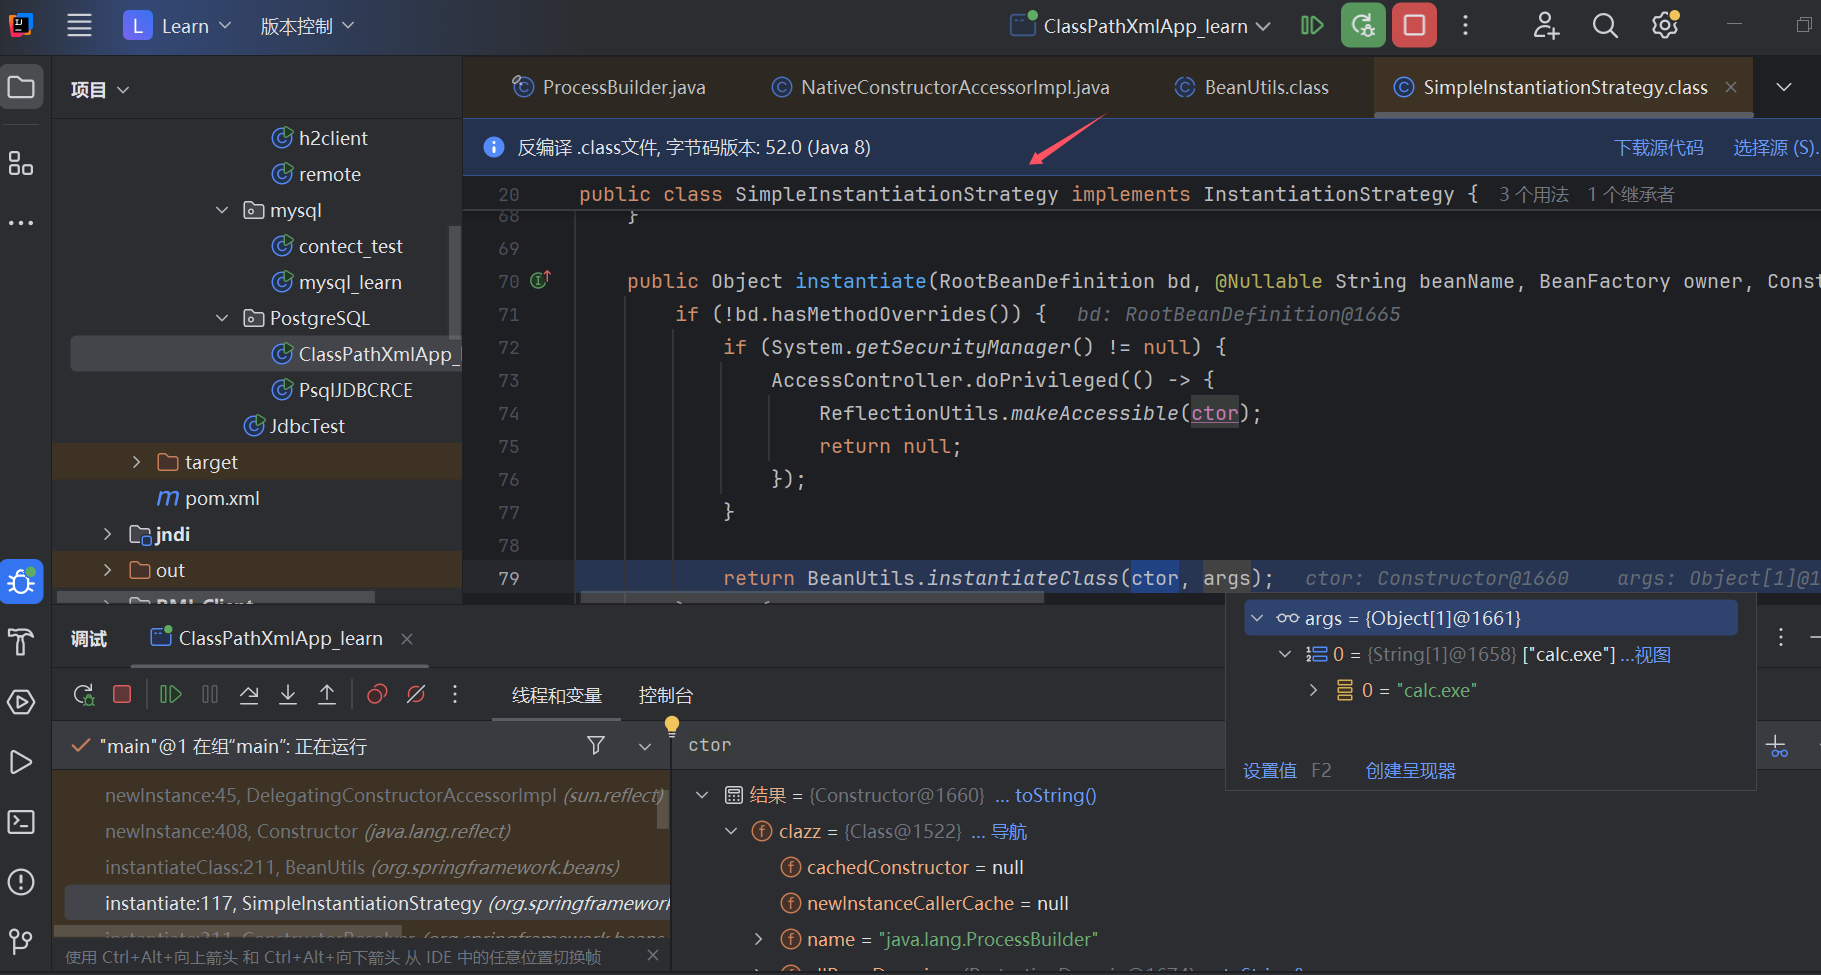The image size is (1821, 975).
Task: Open the 版本控制 dropdown menu
Action: tap(308, 26)
